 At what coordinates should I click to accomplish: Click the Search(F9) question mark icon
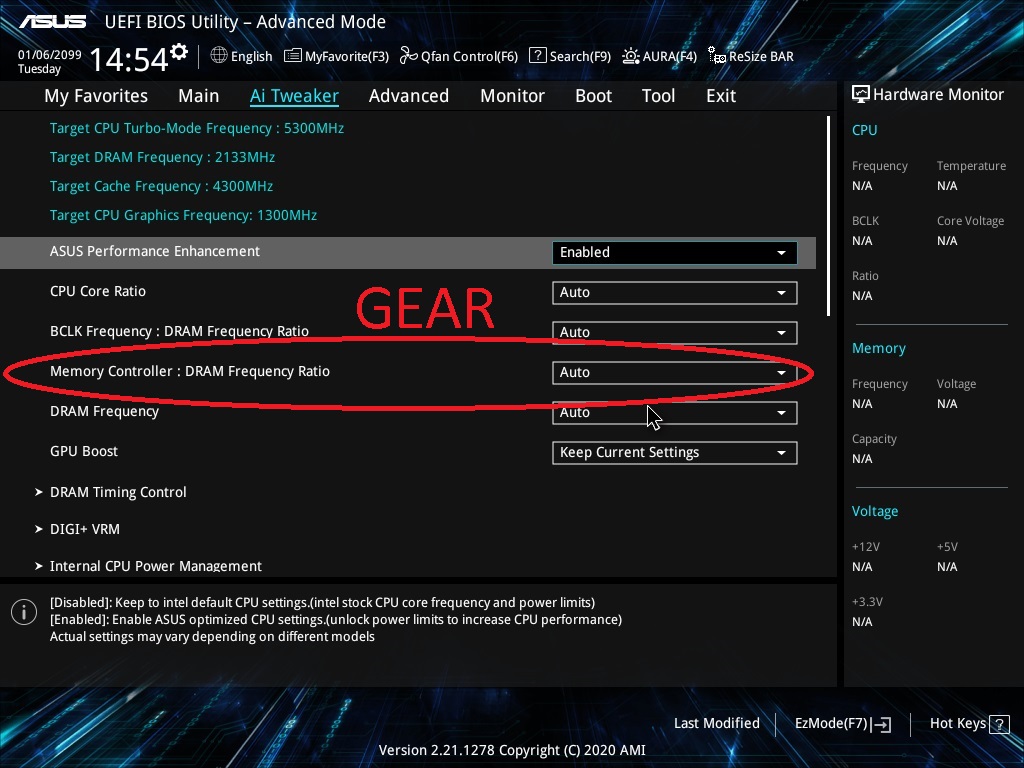537,55
